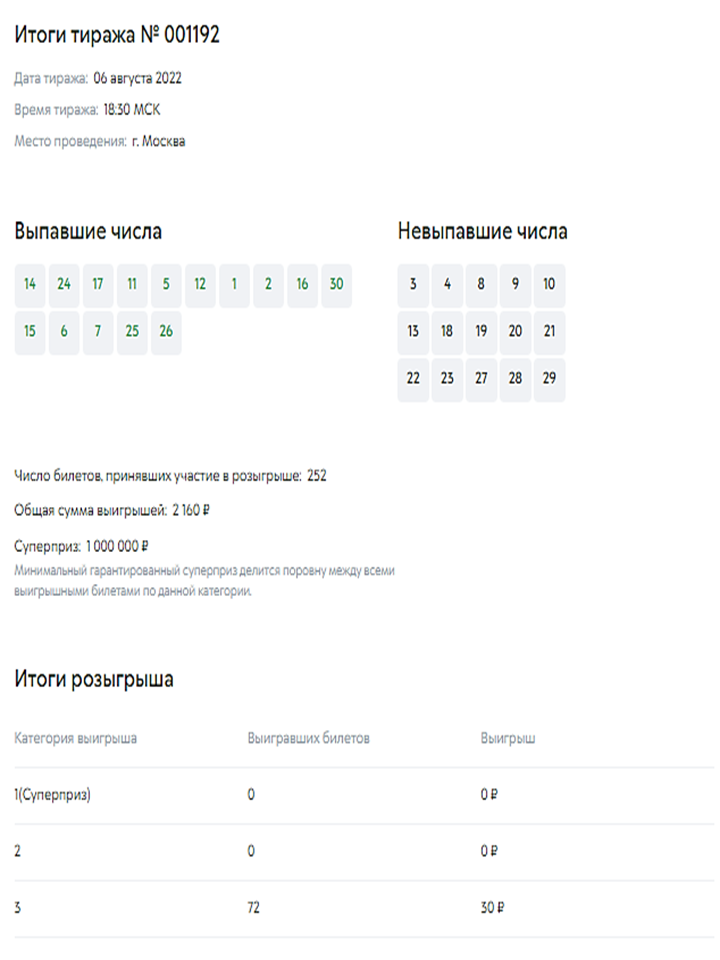Click drawn number 14 tile
Image resolution: width=720 pixels, height=960 pixels.
tap(30, 285)
